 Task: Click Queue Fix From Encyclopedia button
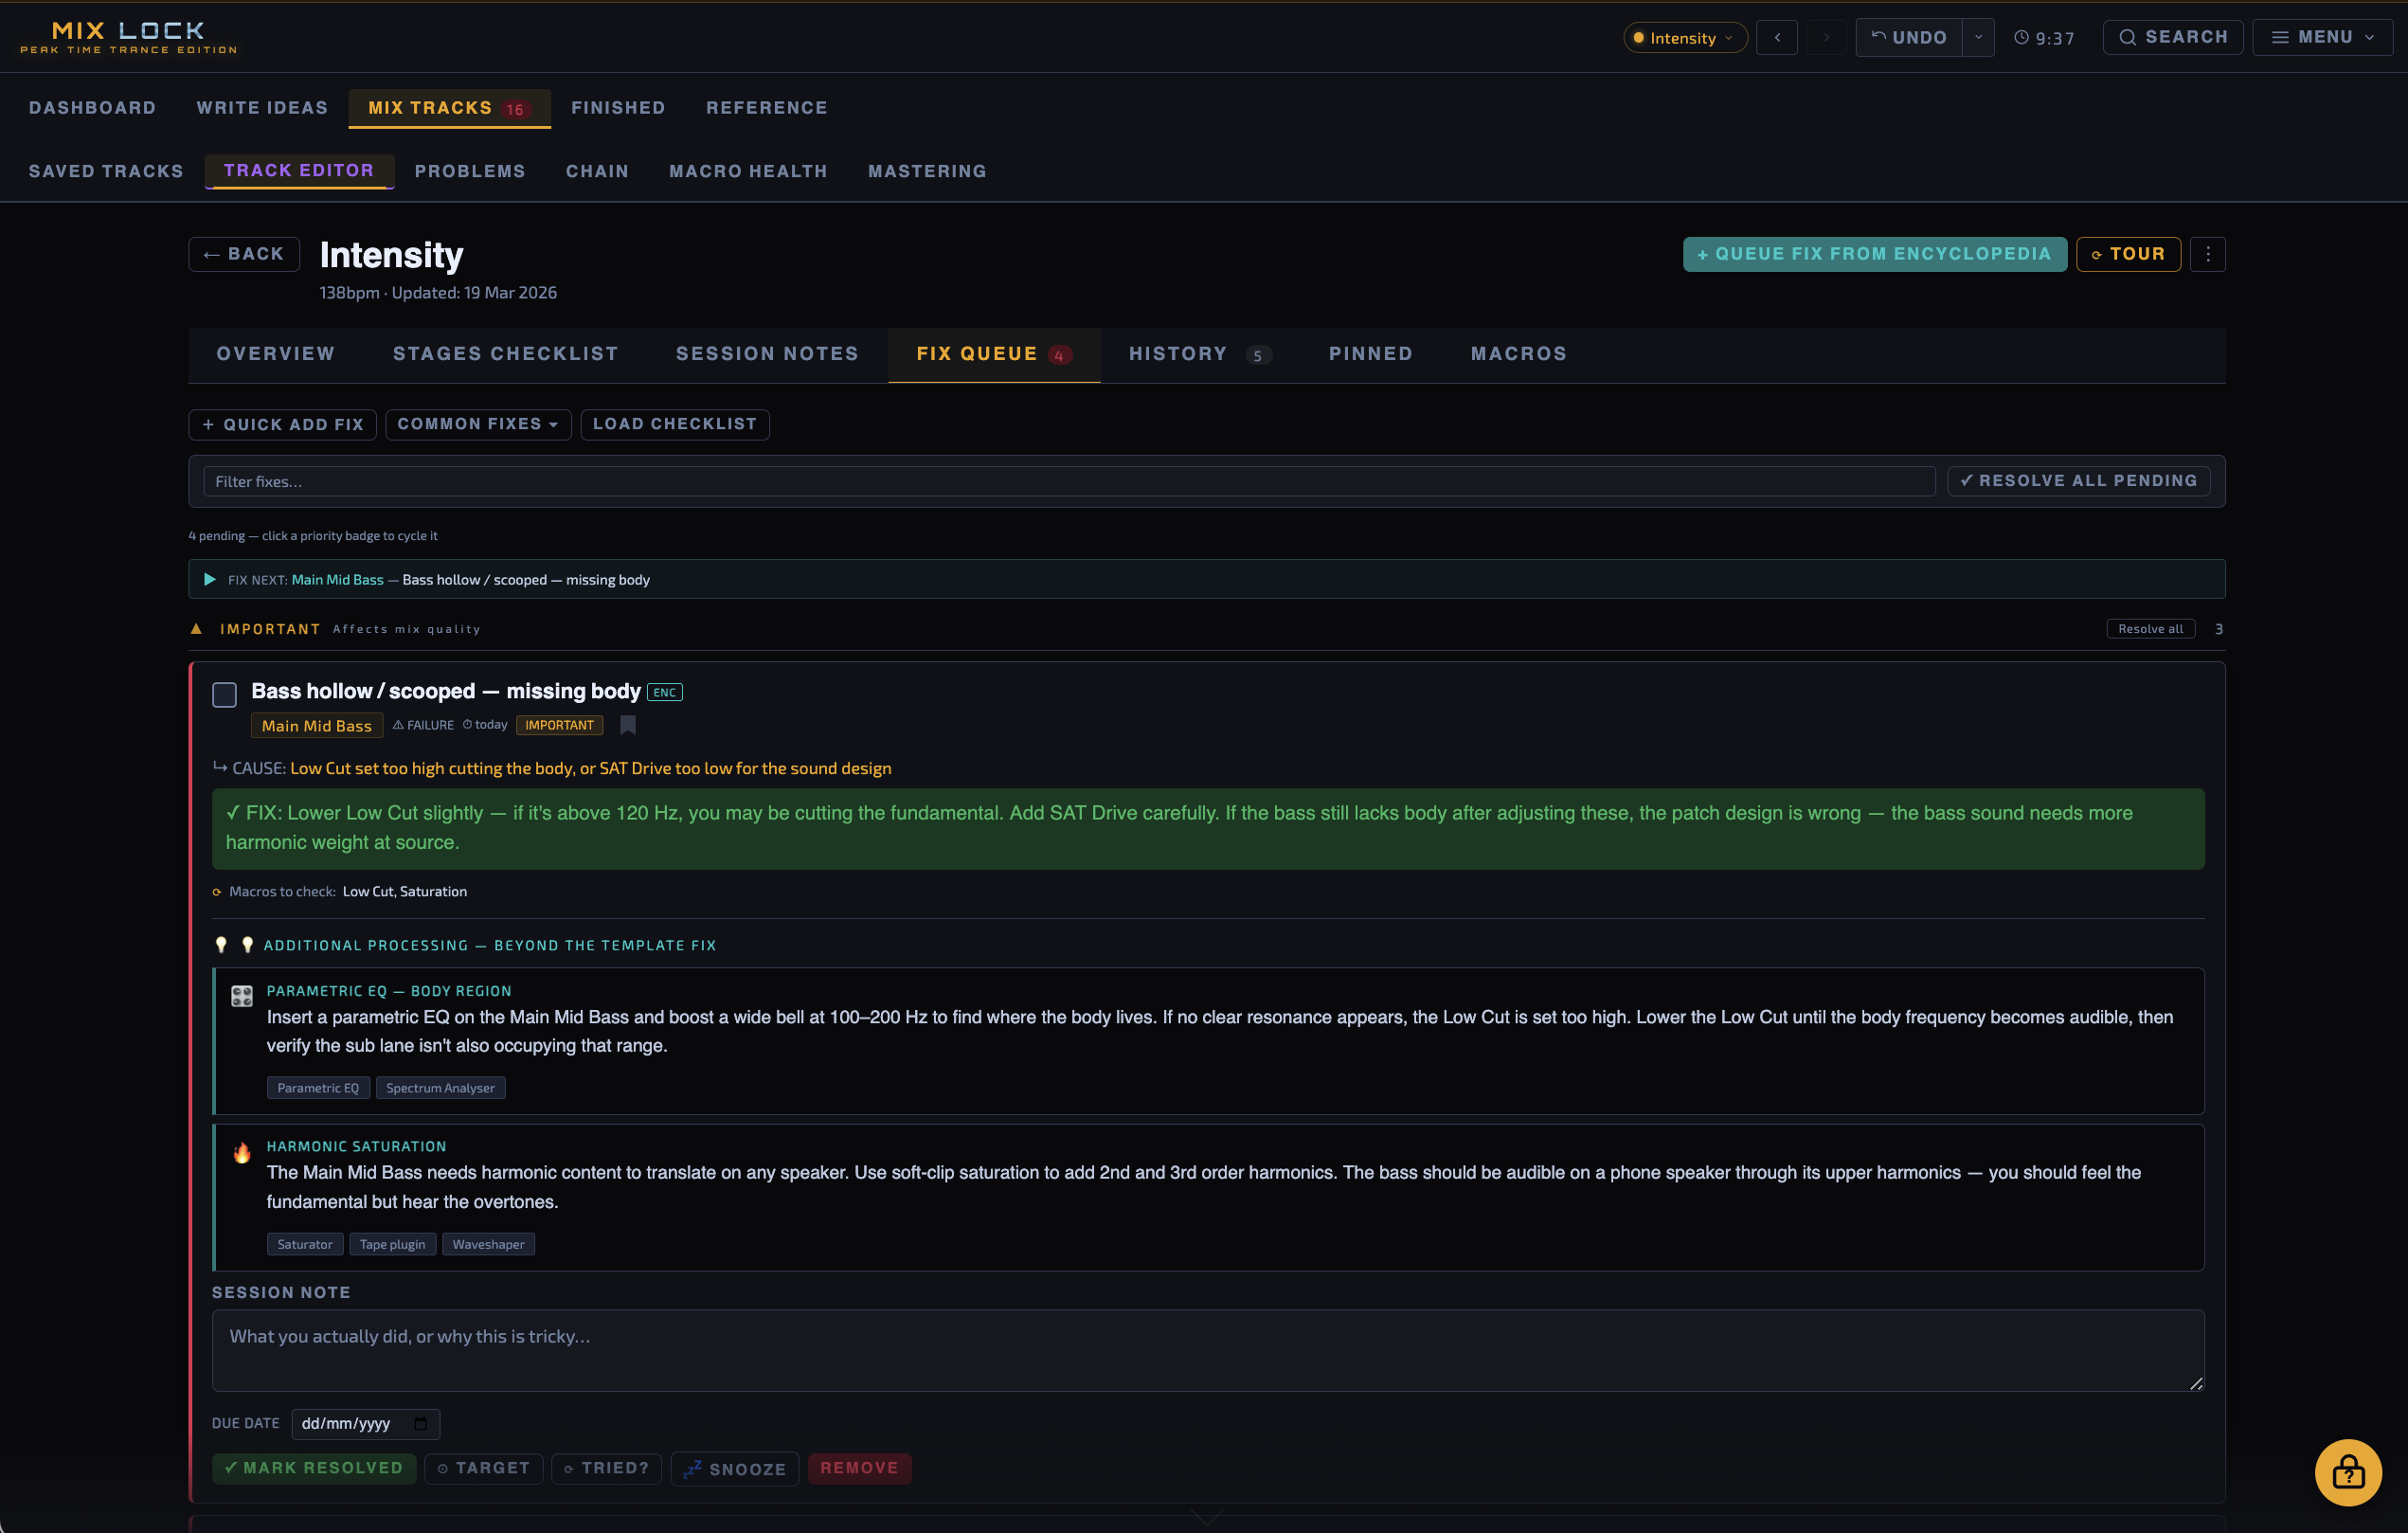point(1874,254)
